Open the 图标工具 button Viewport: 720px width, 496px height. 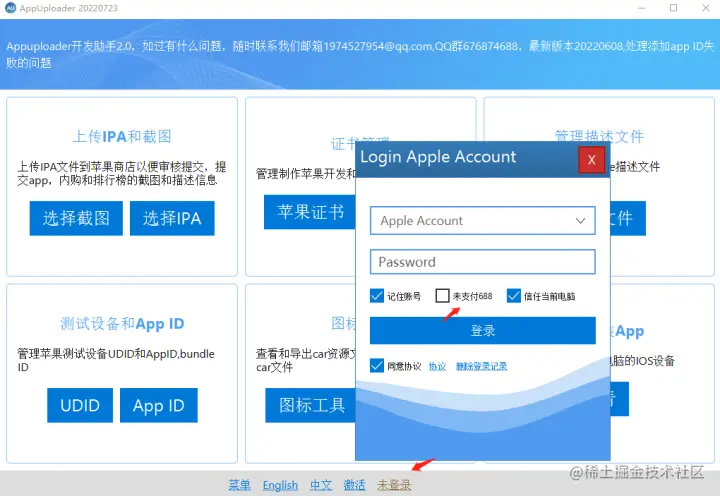(x=311, y=405)
